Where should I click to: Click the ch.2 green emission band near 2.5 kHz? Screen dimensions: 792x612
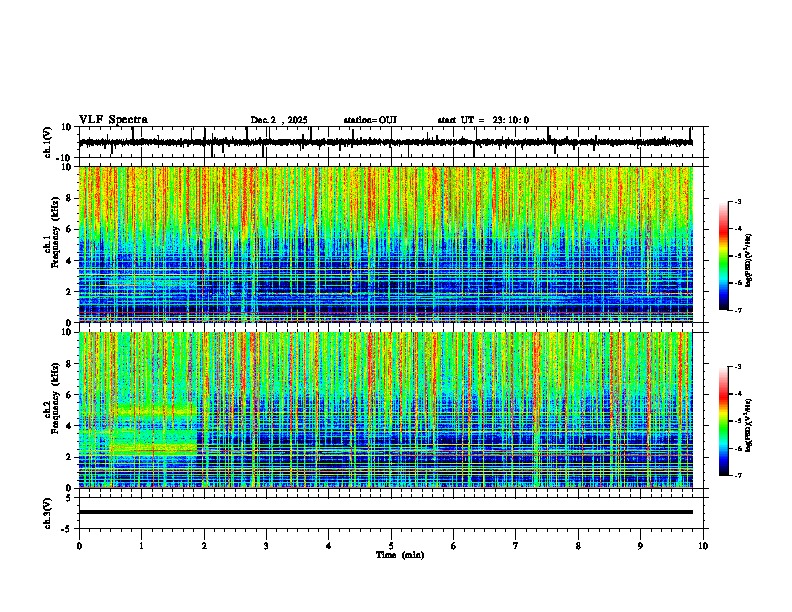(153, 448)
